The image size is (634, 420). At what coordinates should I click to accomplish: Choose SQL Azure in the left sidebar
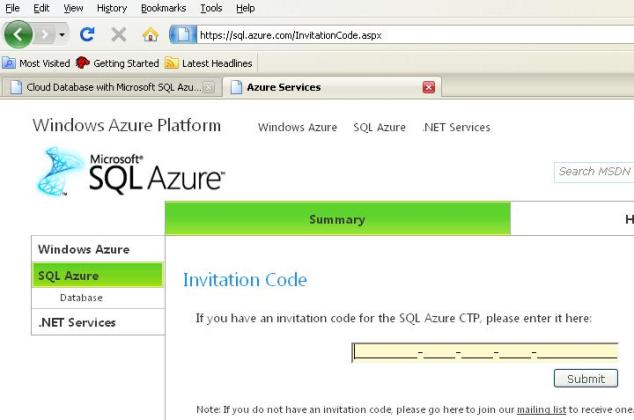97,275
